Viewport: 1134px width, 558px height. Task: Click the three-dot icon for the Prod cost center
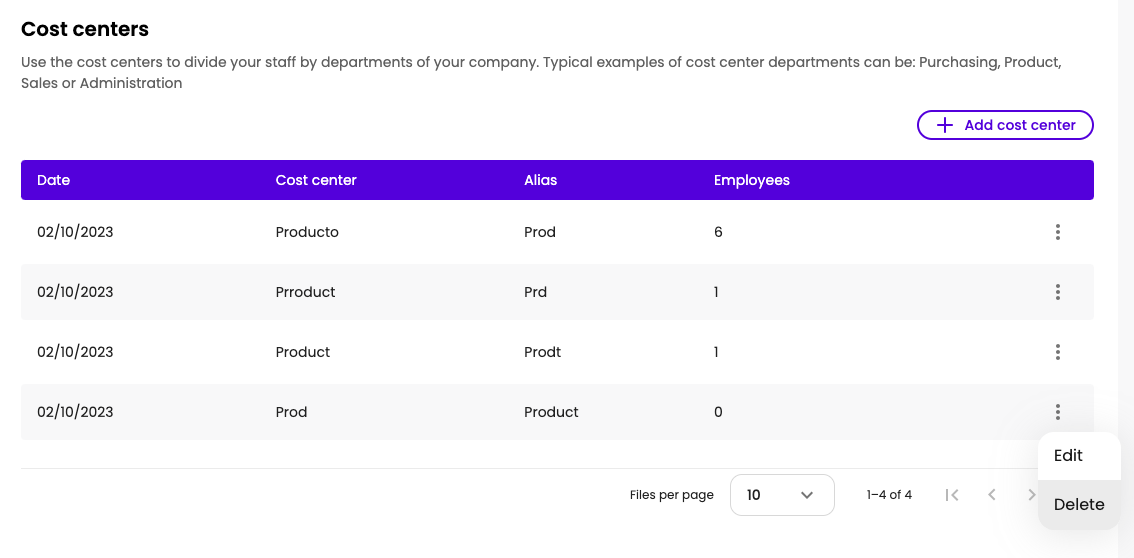pyautogui.click(x=1057, y=412)
